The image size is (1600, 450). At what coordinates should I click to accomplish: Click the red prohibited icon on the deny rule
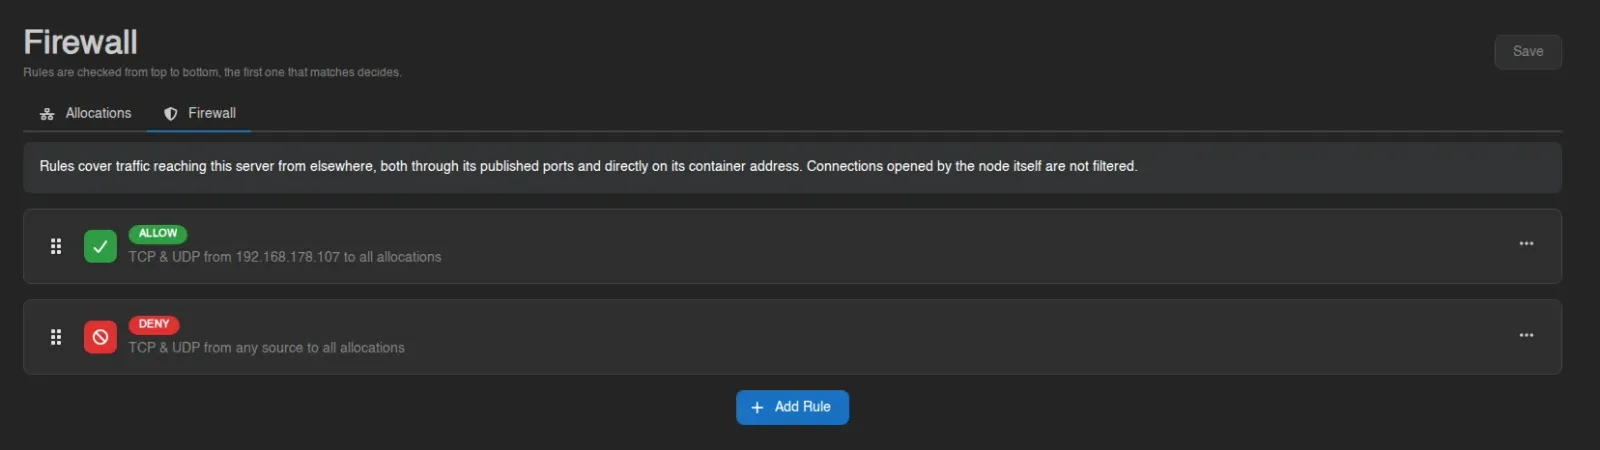pos(100,337)
